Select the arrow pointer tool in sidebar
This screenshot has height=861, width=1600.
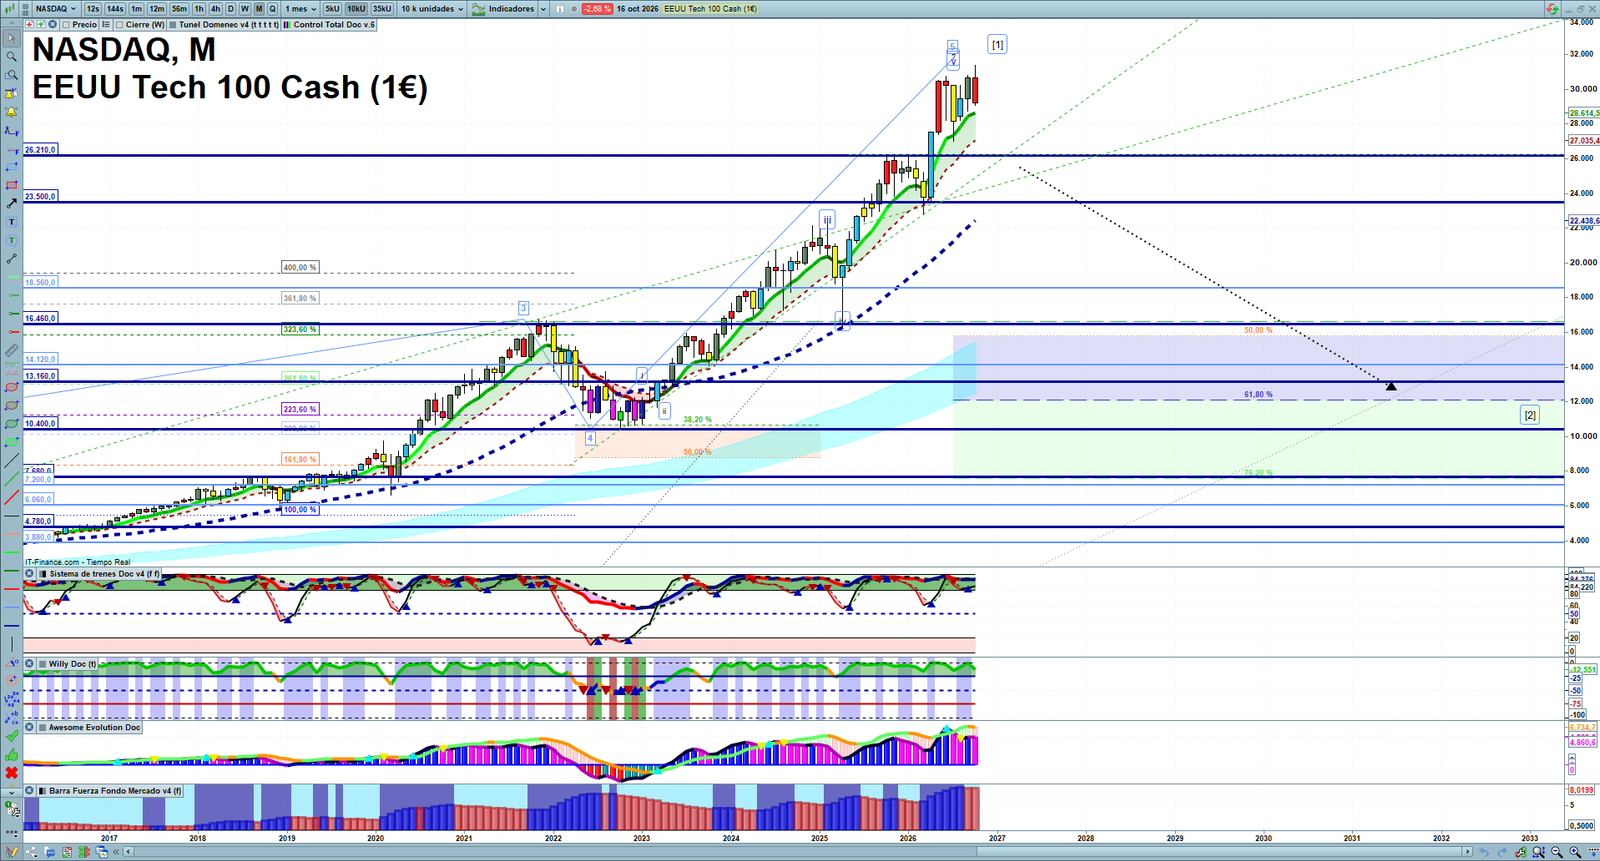(12, 38)
